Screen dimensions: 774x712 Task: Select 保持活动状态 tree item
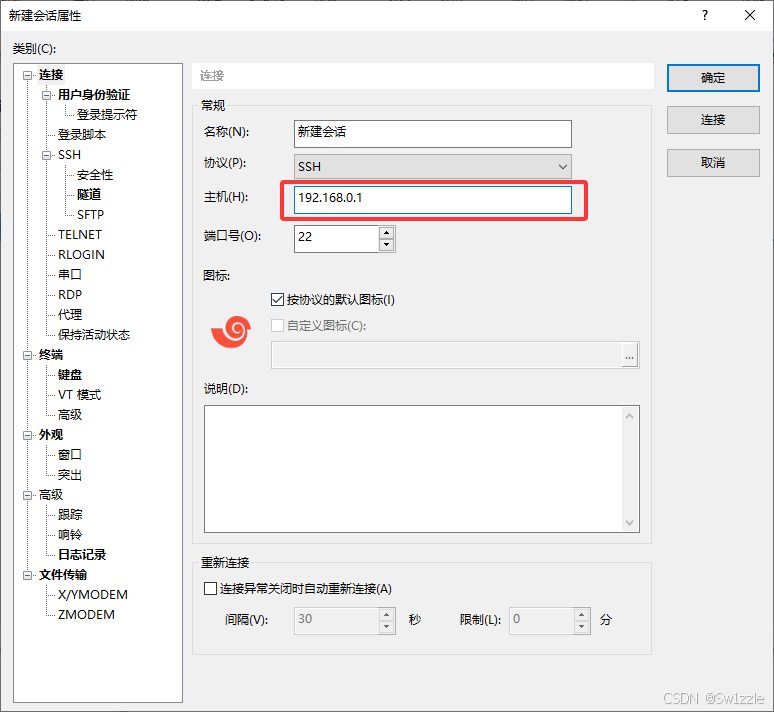(94, 335)
